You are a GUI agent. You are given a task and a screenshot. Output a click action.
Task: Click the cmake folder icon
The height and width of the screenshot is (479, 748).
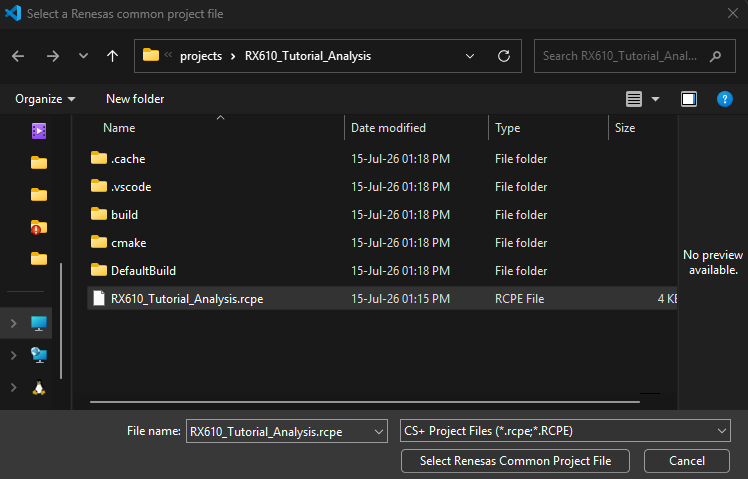[99, 242]
